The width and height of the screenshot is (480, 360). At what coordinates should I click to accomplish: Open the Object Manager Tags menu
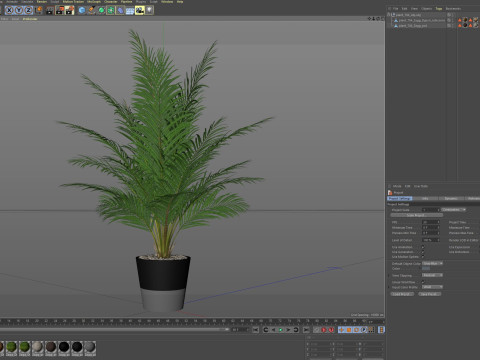439,9
